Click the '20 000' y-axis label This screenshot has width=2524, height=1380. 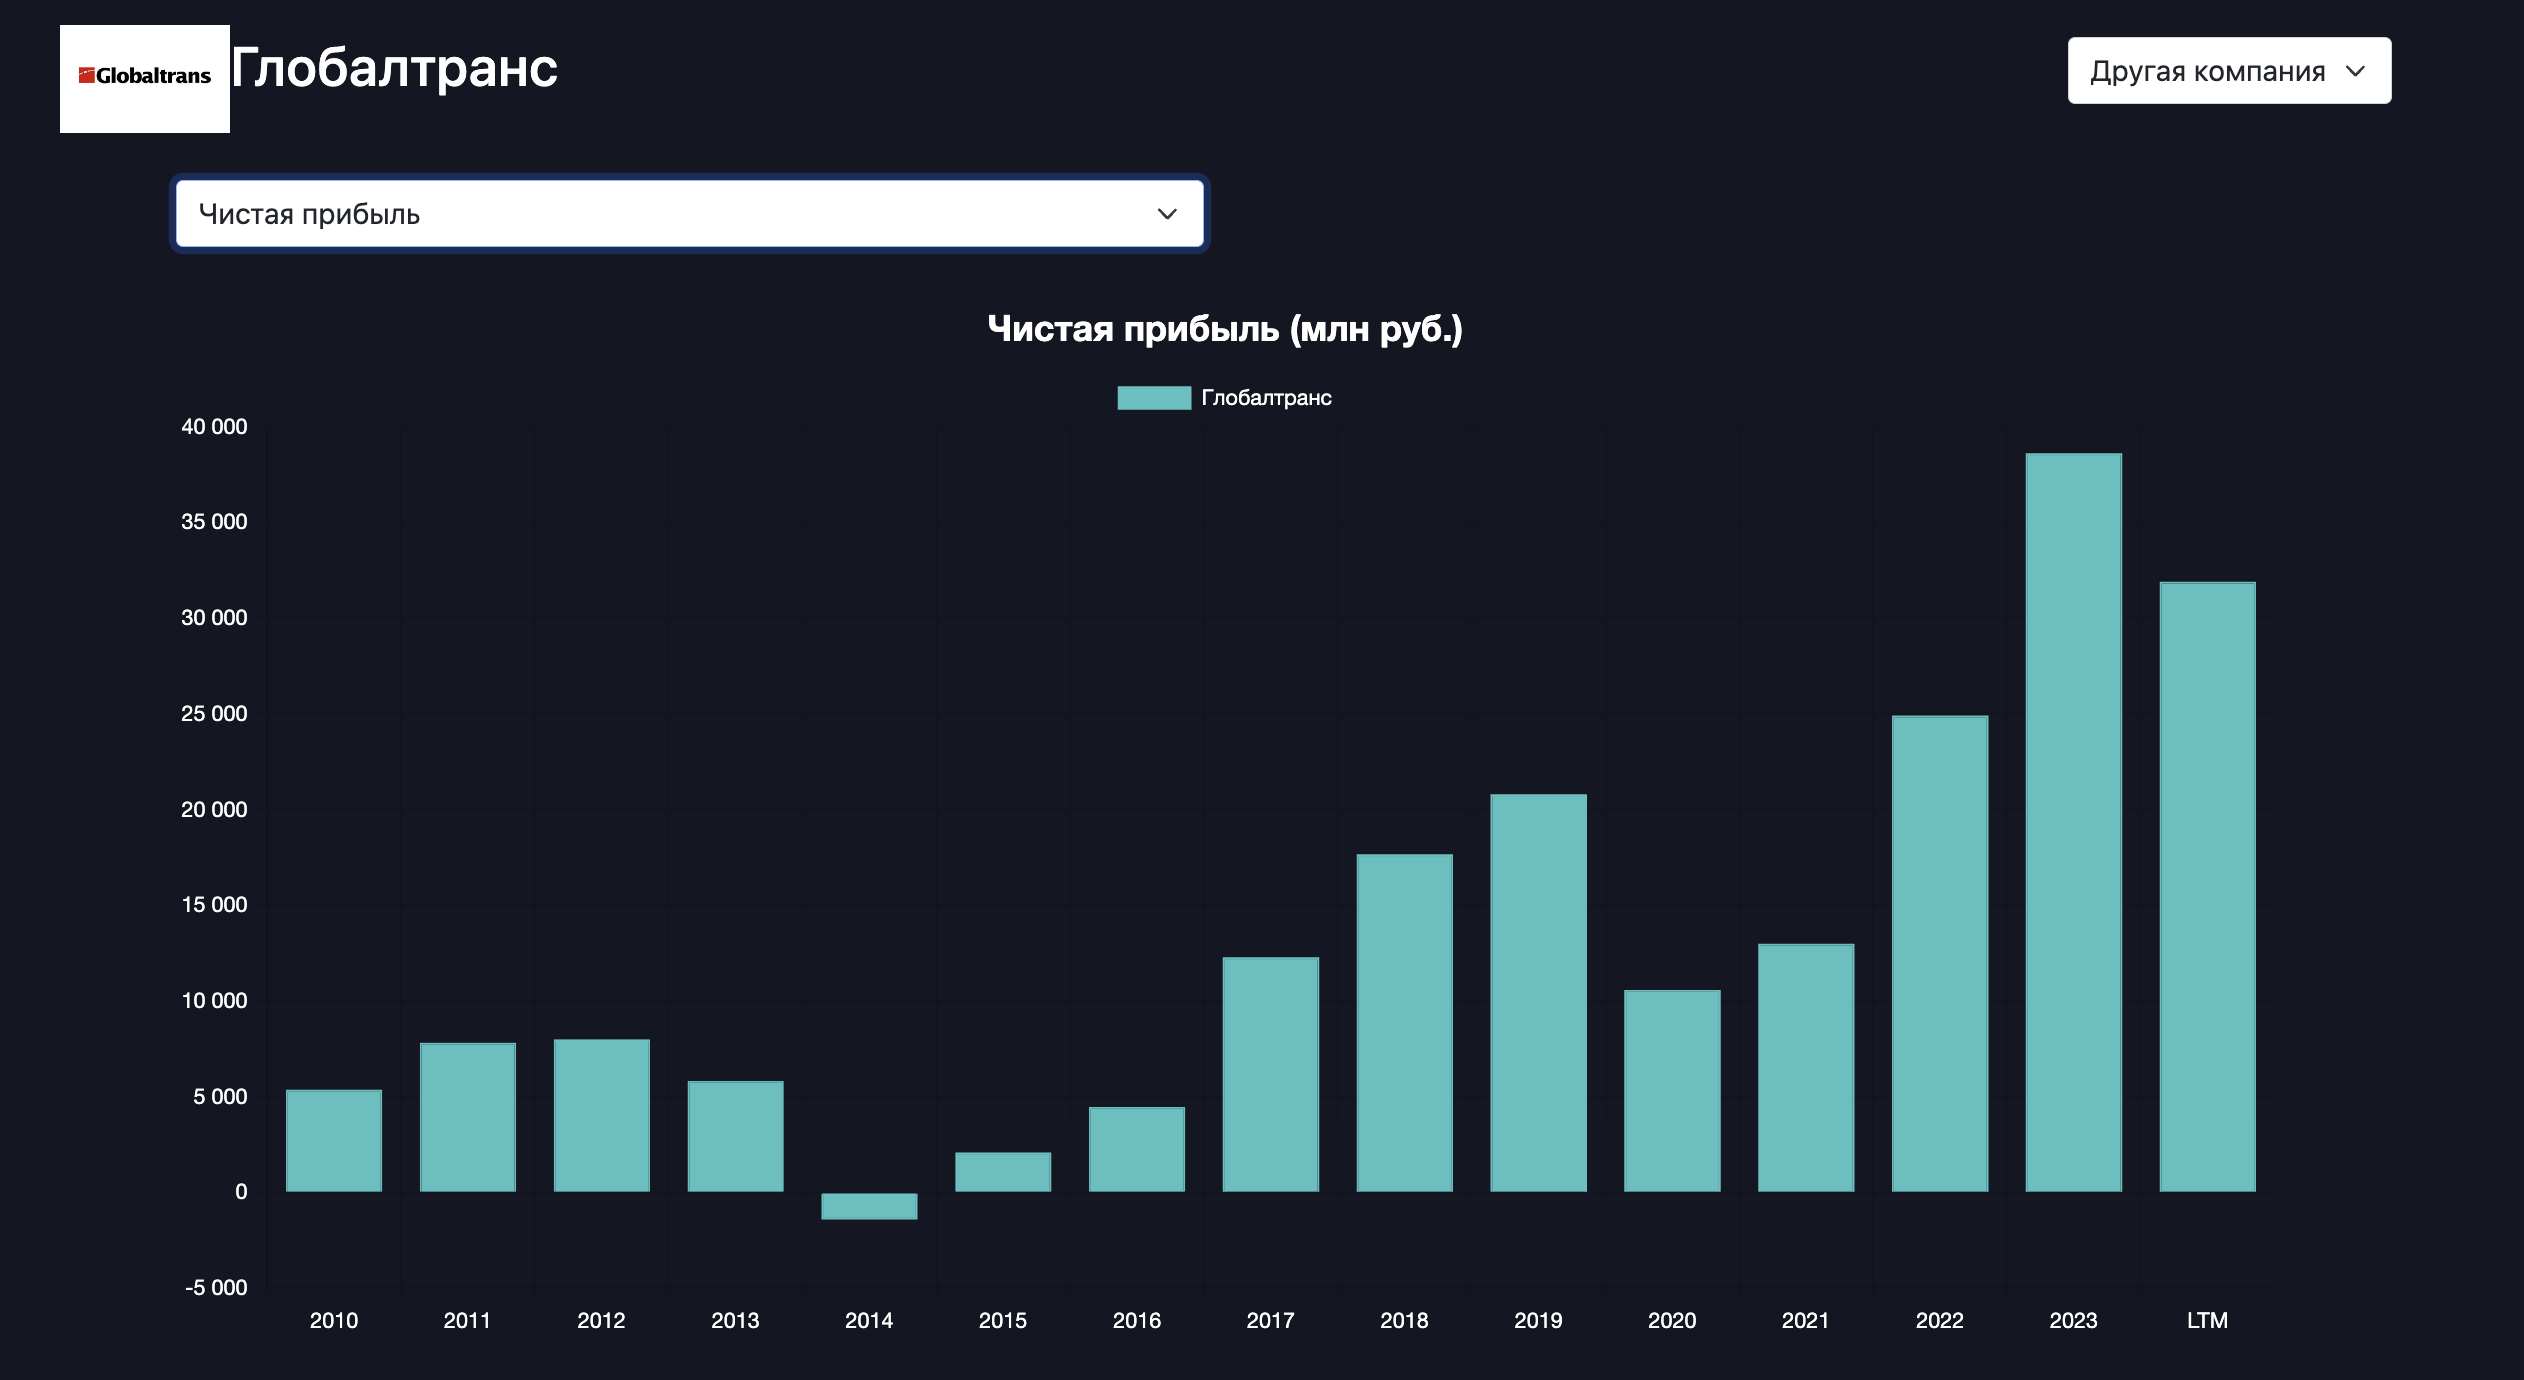(214, 810)
